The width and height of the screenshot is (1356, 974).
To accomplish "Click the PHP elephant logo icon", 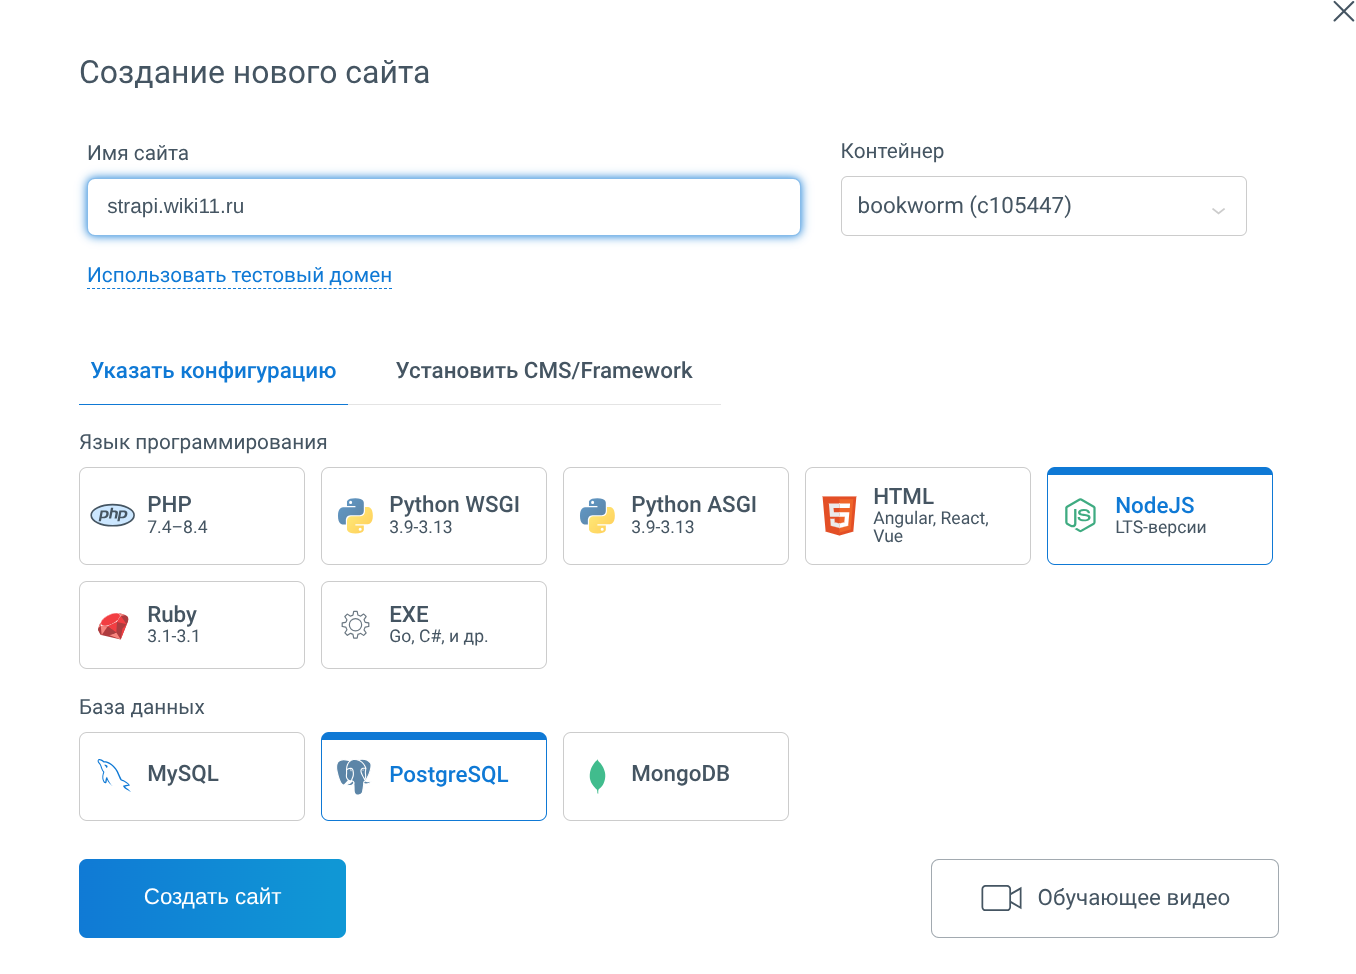I will tap(113, 515).
